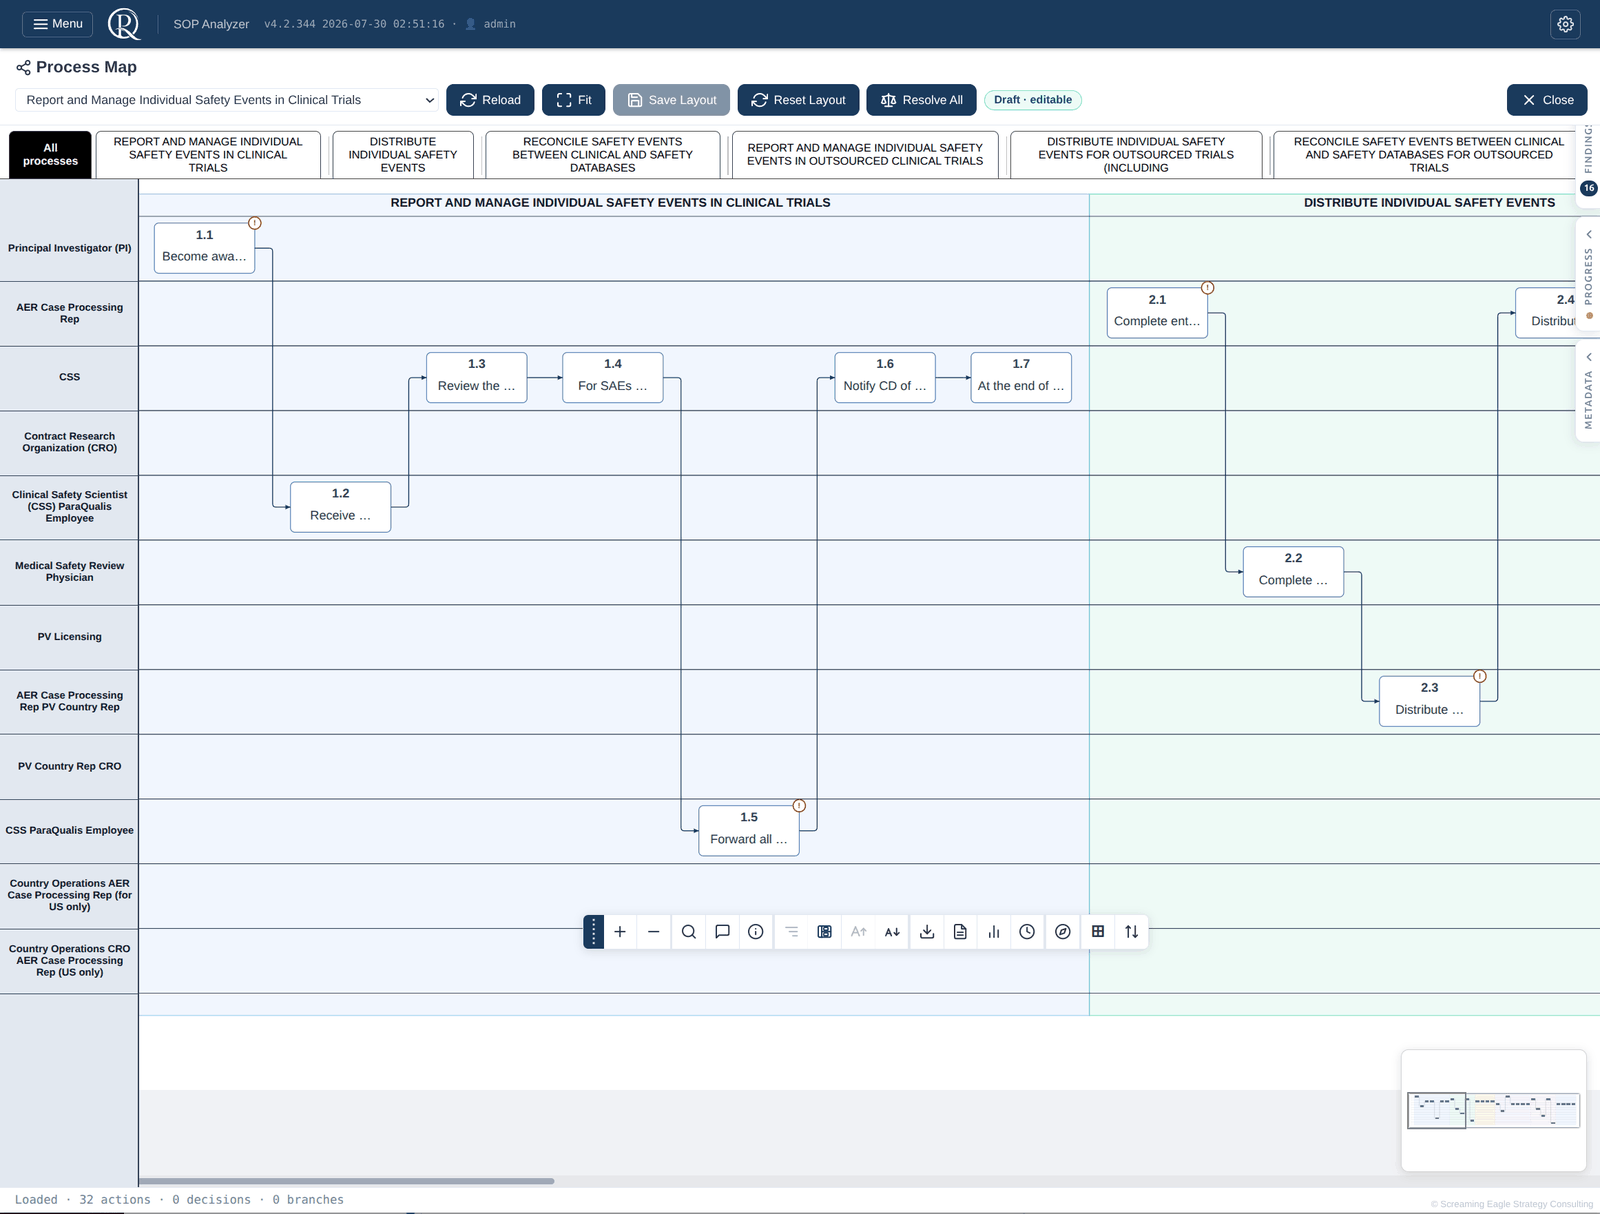The height and width of the screenshot is (1214, 1600).
Task: Close the Process Map view
Action: [1547, 100]
